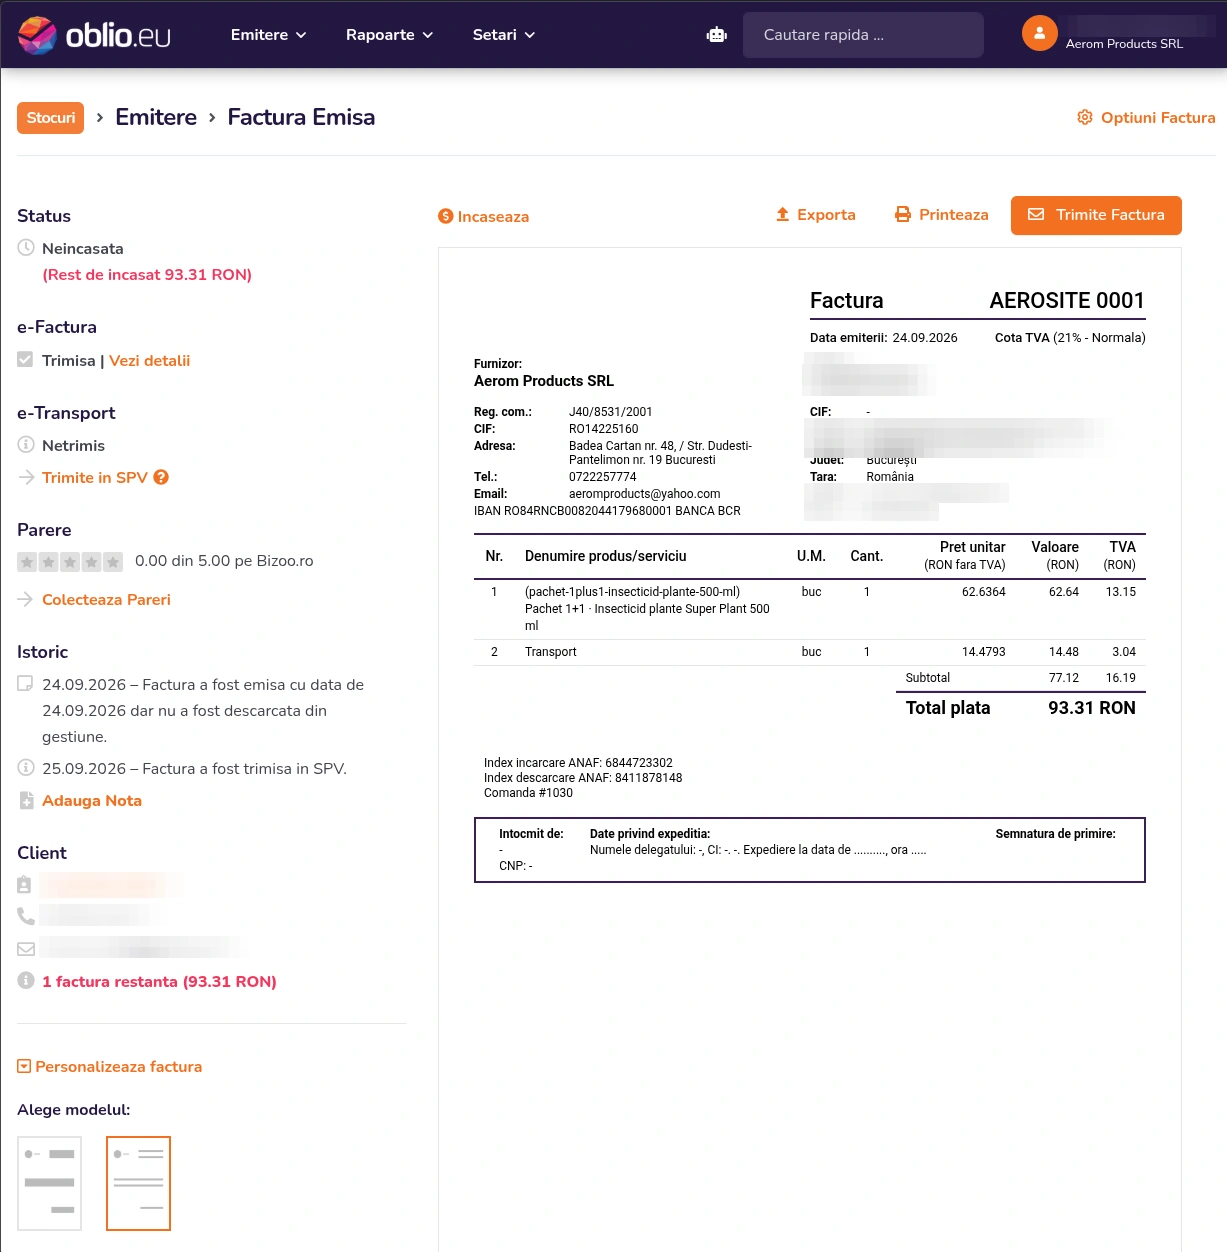Open Vezi detalii link
The image size is (1227, 1252).
click(x=149, y=360)
